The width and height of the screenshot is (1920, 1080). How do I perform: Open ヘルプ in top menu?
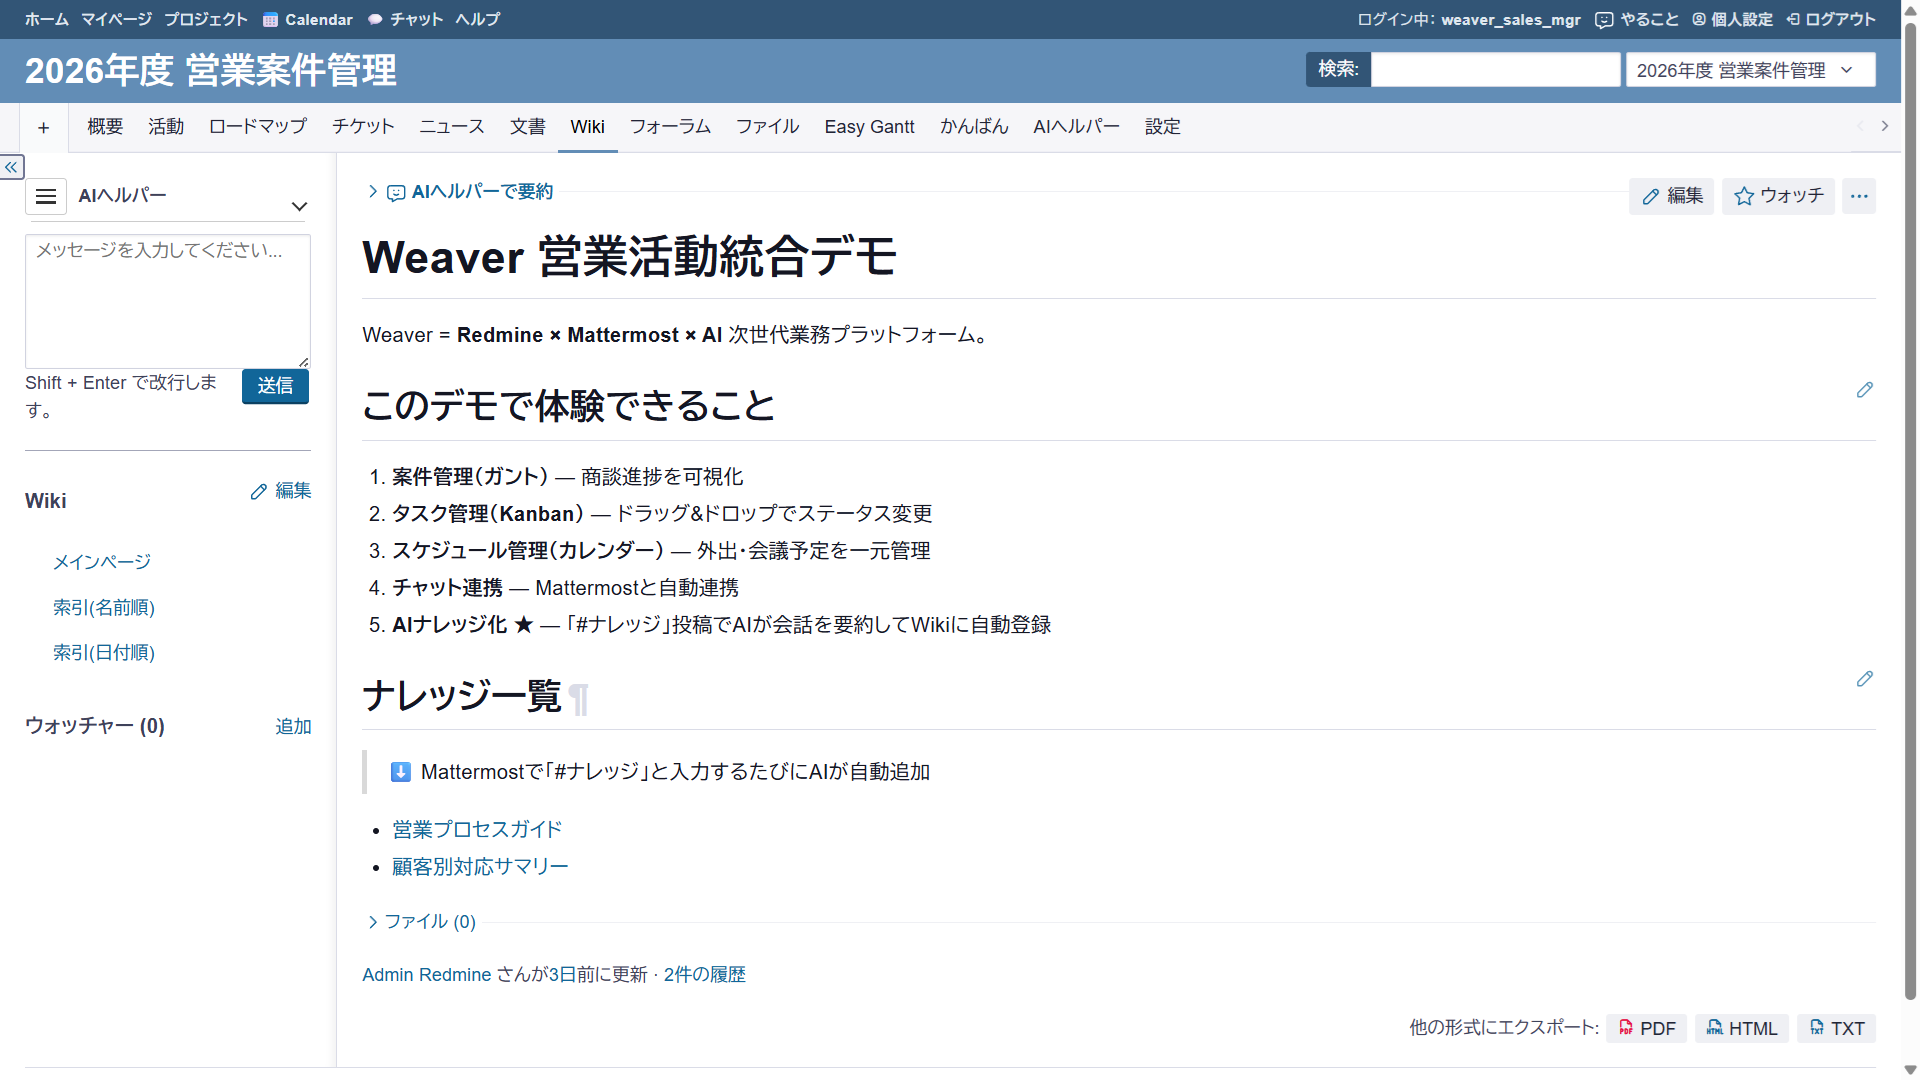478,19
